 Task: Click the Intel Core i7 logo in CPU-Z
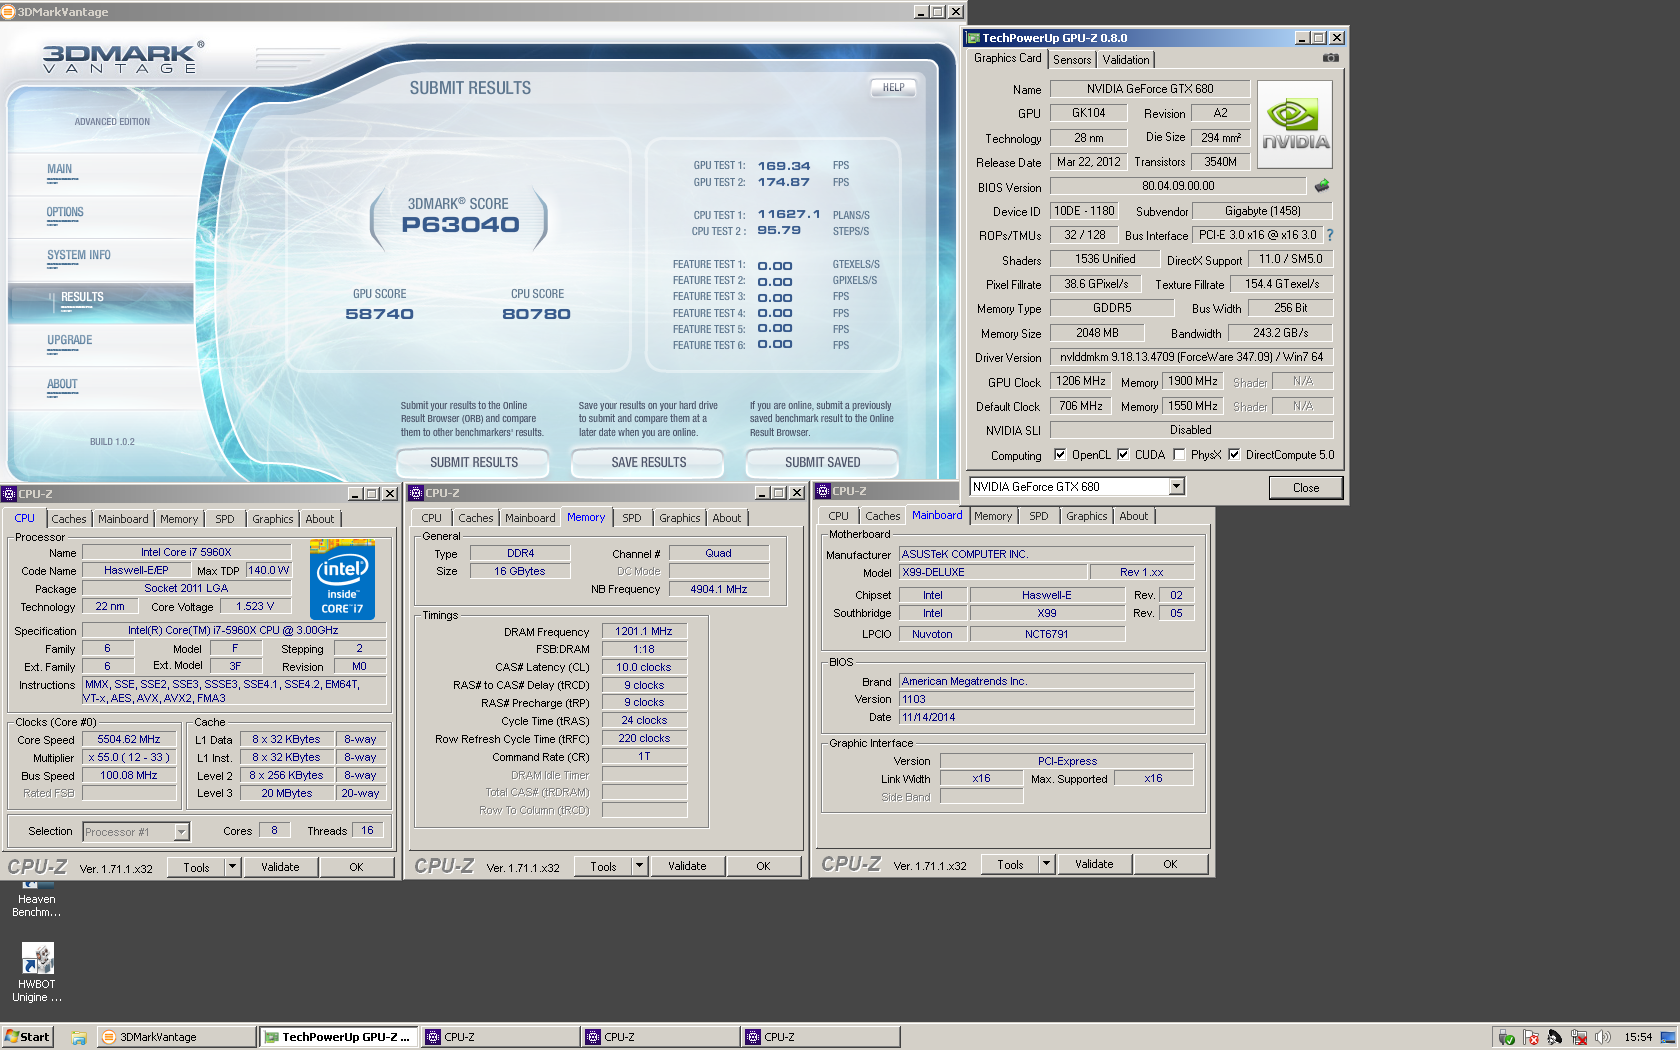pyautogui.click(x=342, y=579)
